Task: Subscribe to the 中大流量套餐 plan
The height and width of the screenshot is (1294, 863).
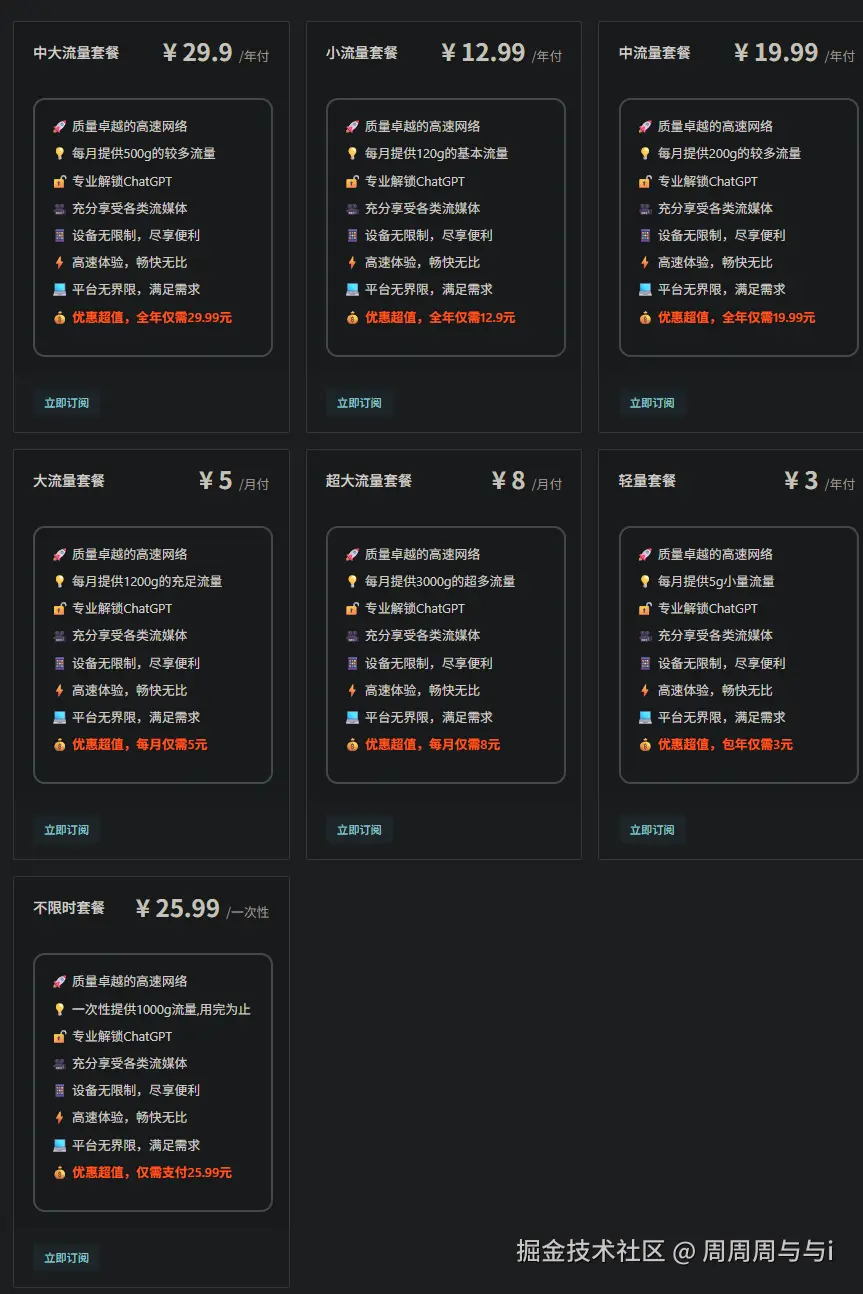Action: click(66, 404)
